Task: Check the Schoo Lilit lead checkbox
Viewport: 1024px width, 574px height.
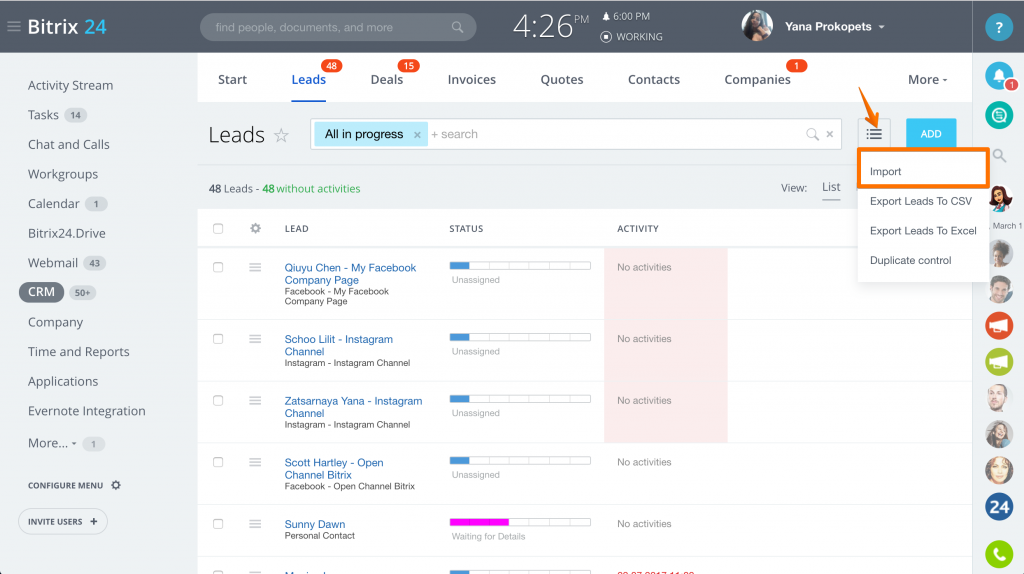Action: (x=218, y=339)
